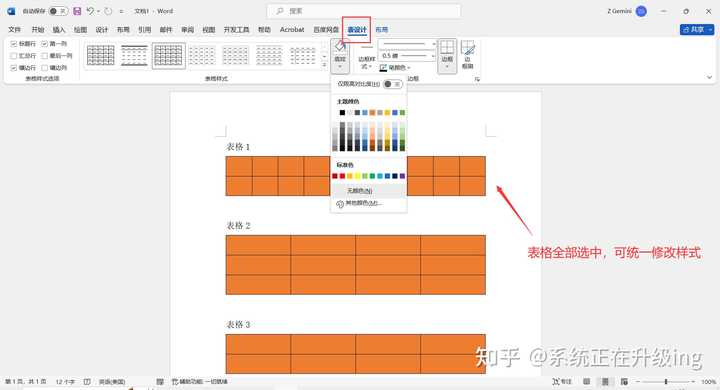The image size is (720, 390).
Task: Check the Total Row (汇总行) checkbox
Action: click(x=14, y=56)
